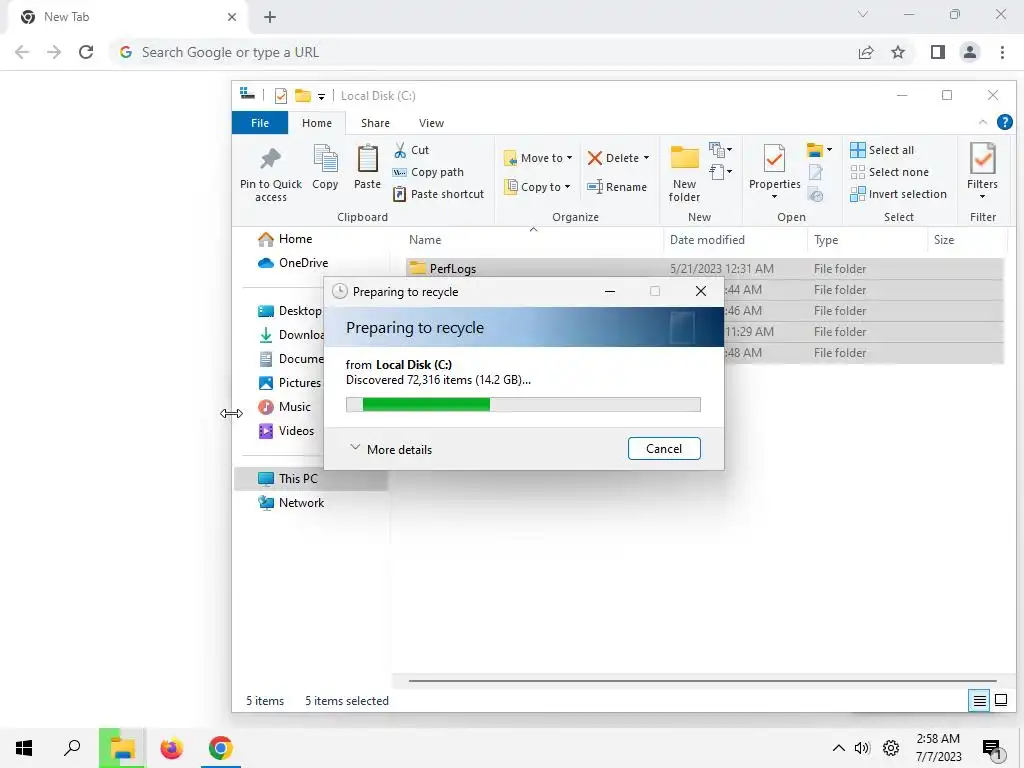Open Chrome profile avatar
Image resolution: width=1024 pixels, height=768 pixels.
coord(970,52)
